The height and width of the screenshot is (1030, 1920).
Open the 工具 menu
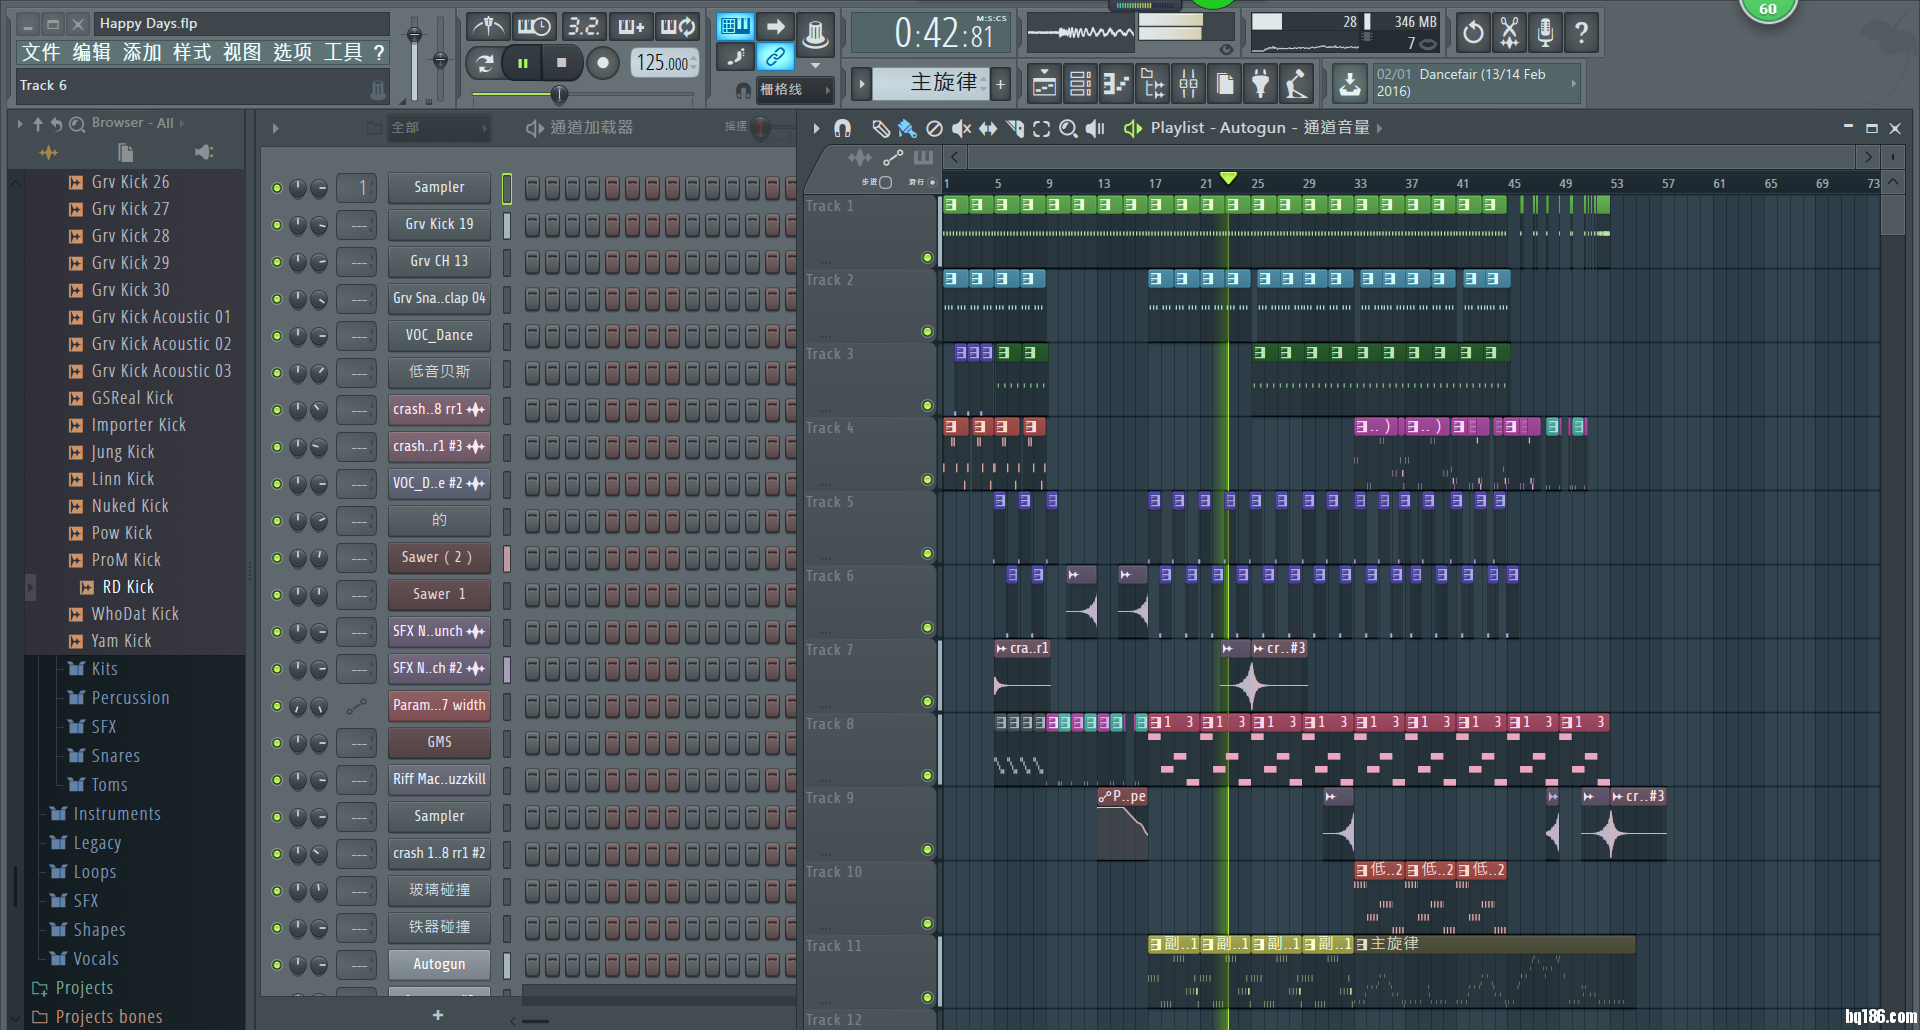tap(342, 52)
